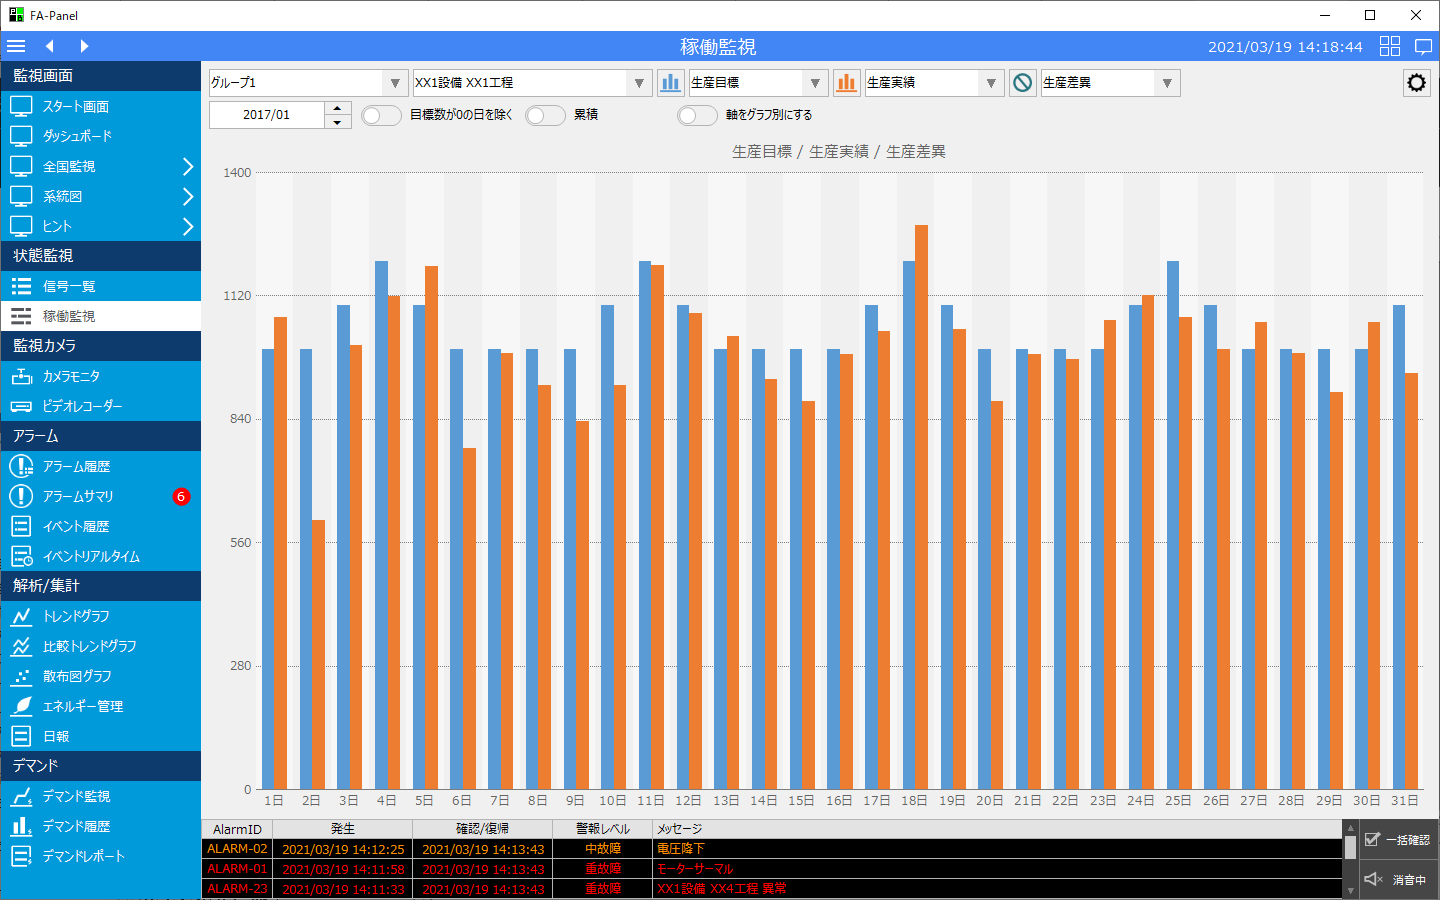The width and height of the screenshot is (1440, 900).
Task: Click the no-display circle-slash icon
Action: (1022, 83)
